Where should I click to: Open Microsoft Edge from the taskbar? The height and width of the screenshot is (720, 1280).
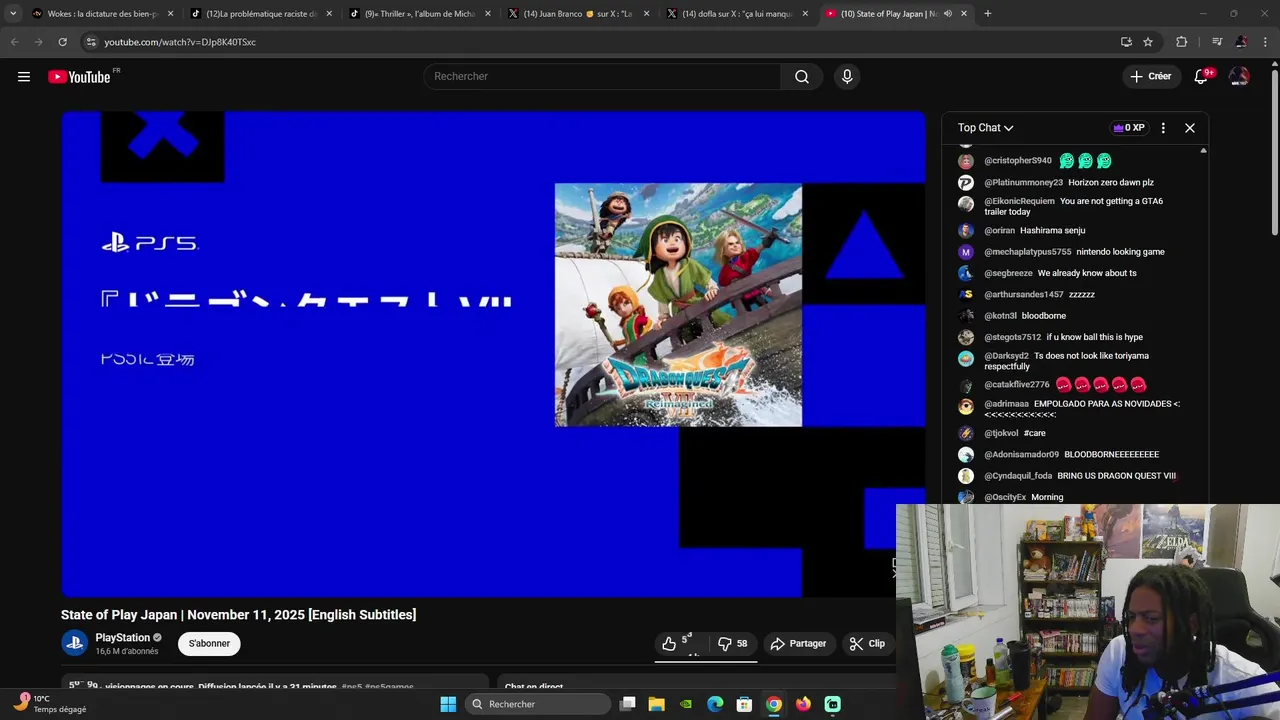coord(715,704)
